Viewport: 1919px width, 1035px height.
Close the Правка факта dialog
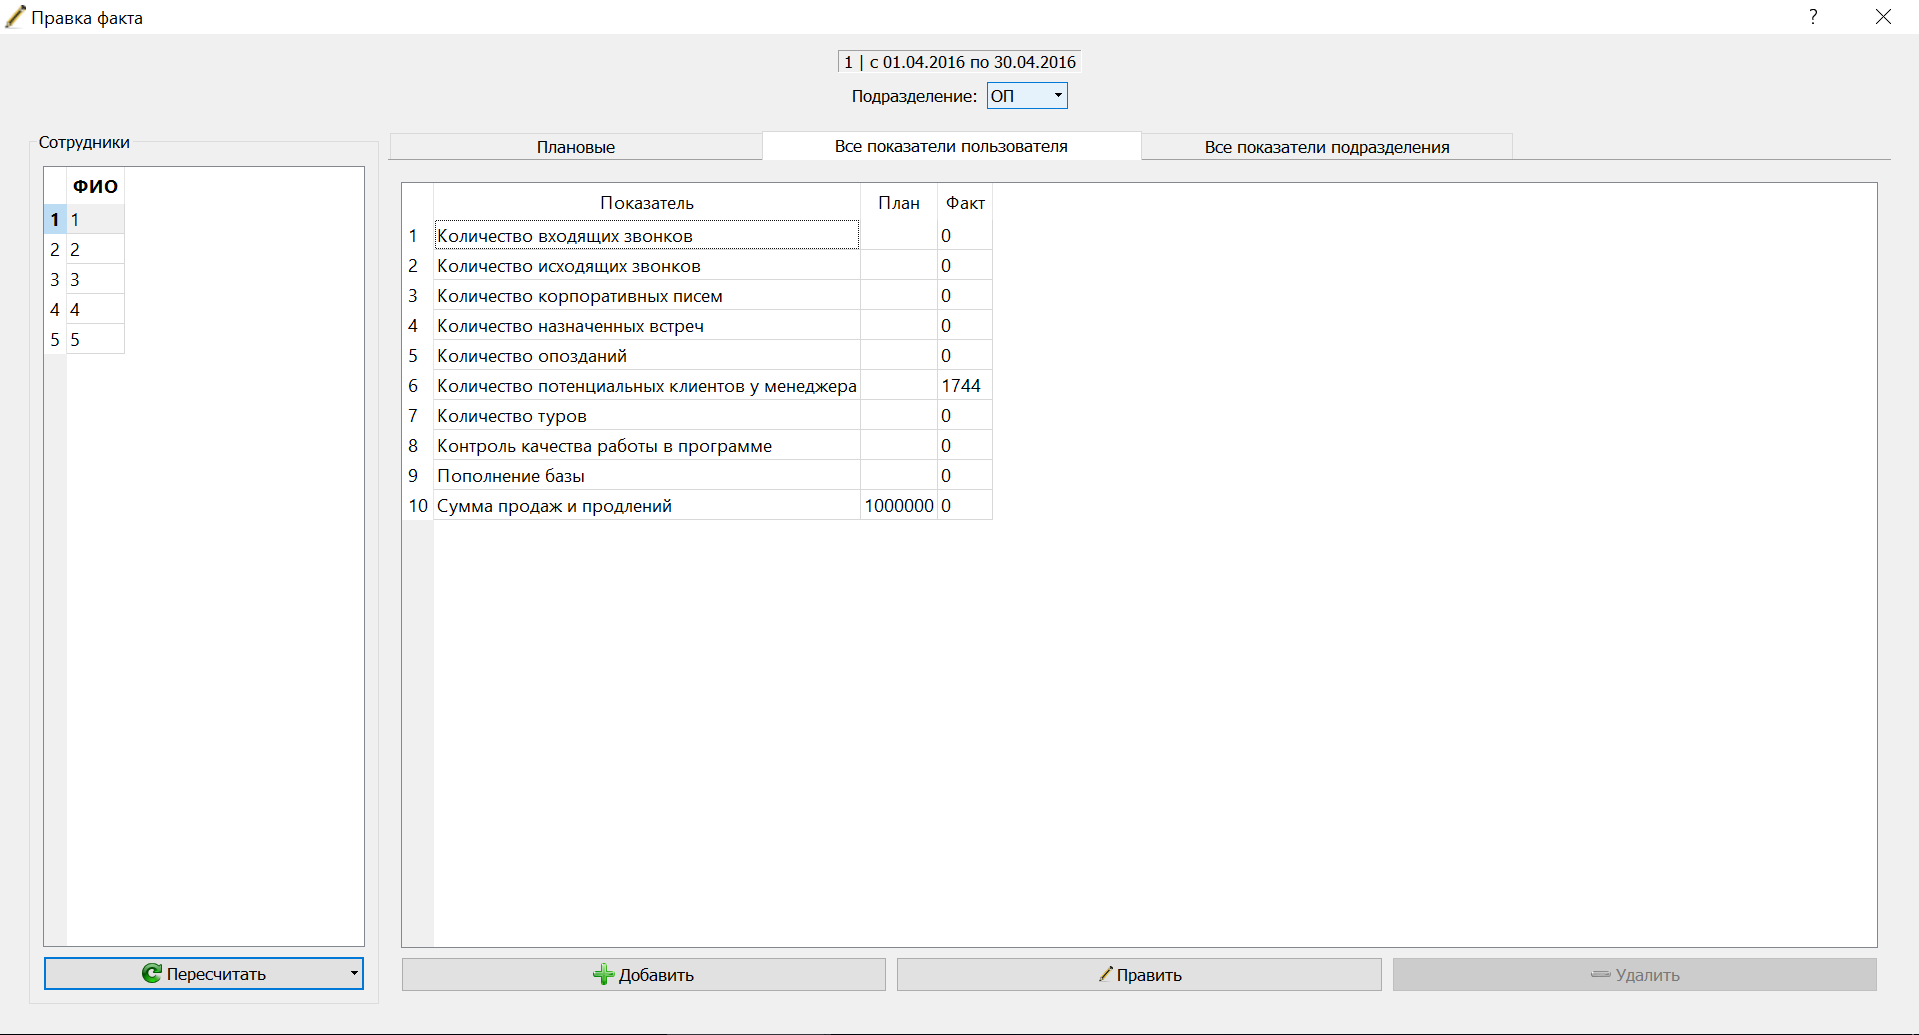(1883, 17)
